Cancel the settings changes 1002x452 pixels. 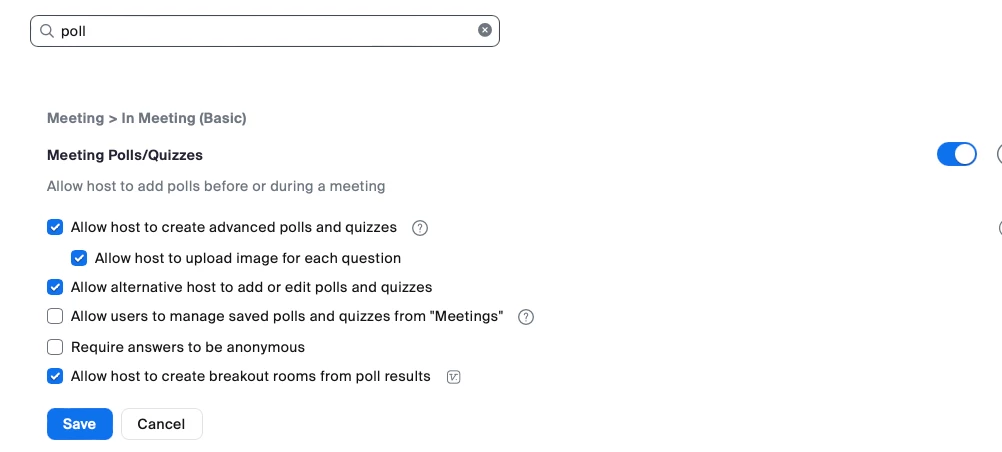pyautogui.click(x=161, y=424)
